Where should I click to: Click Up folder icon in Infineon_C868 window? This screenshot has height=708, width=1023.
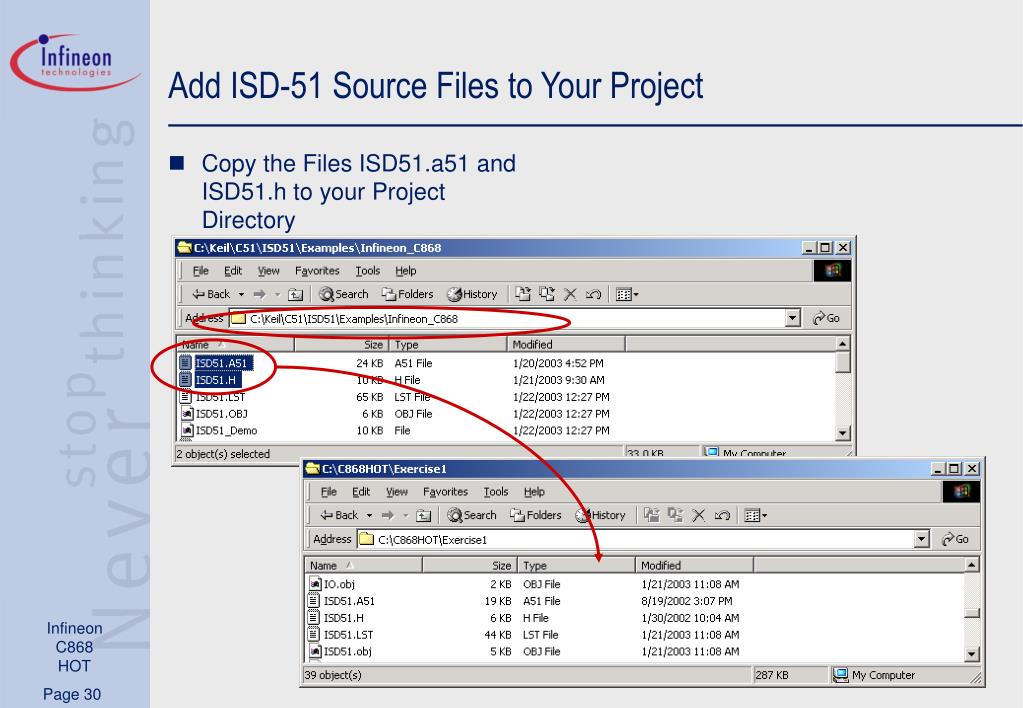pyautogui.click(x=296, y=294)
